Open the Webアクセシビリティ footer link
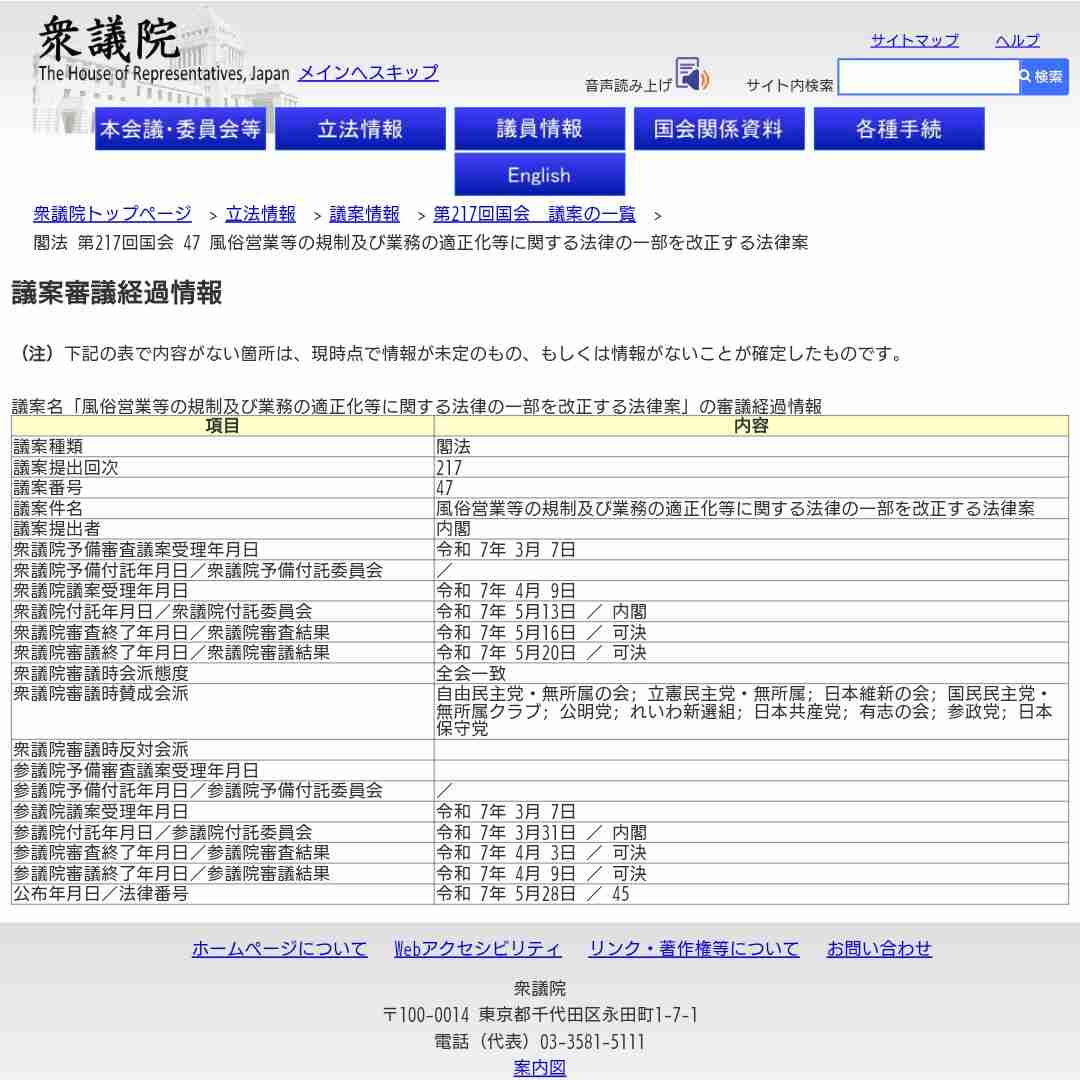 point(477,949)
